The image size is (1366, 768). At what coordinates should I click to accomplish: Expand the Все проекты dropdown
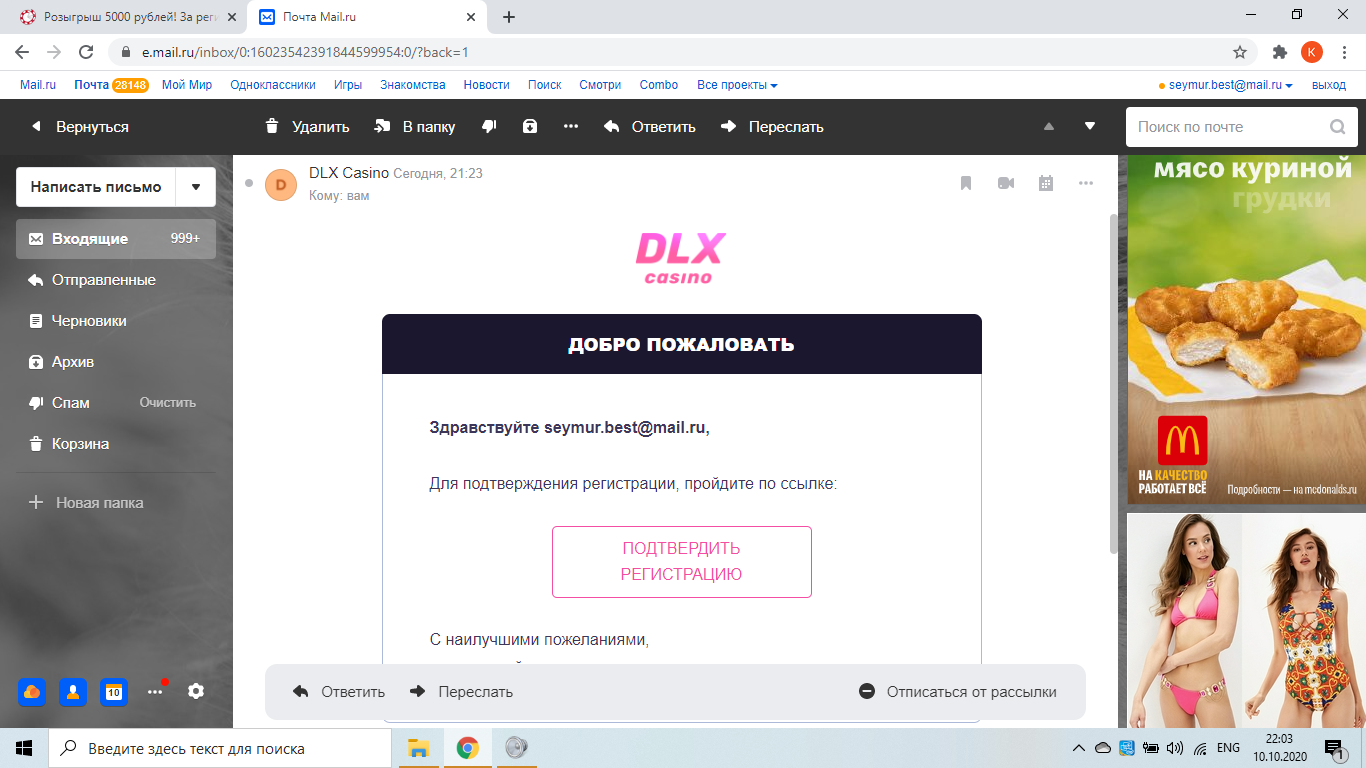(737, 85)
